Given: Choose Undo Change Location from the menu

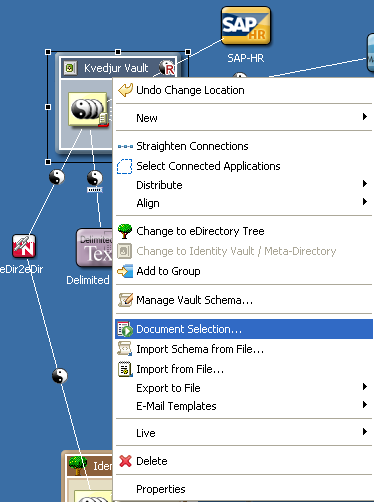Looking at the screenshot, I should tap(244, 90).
